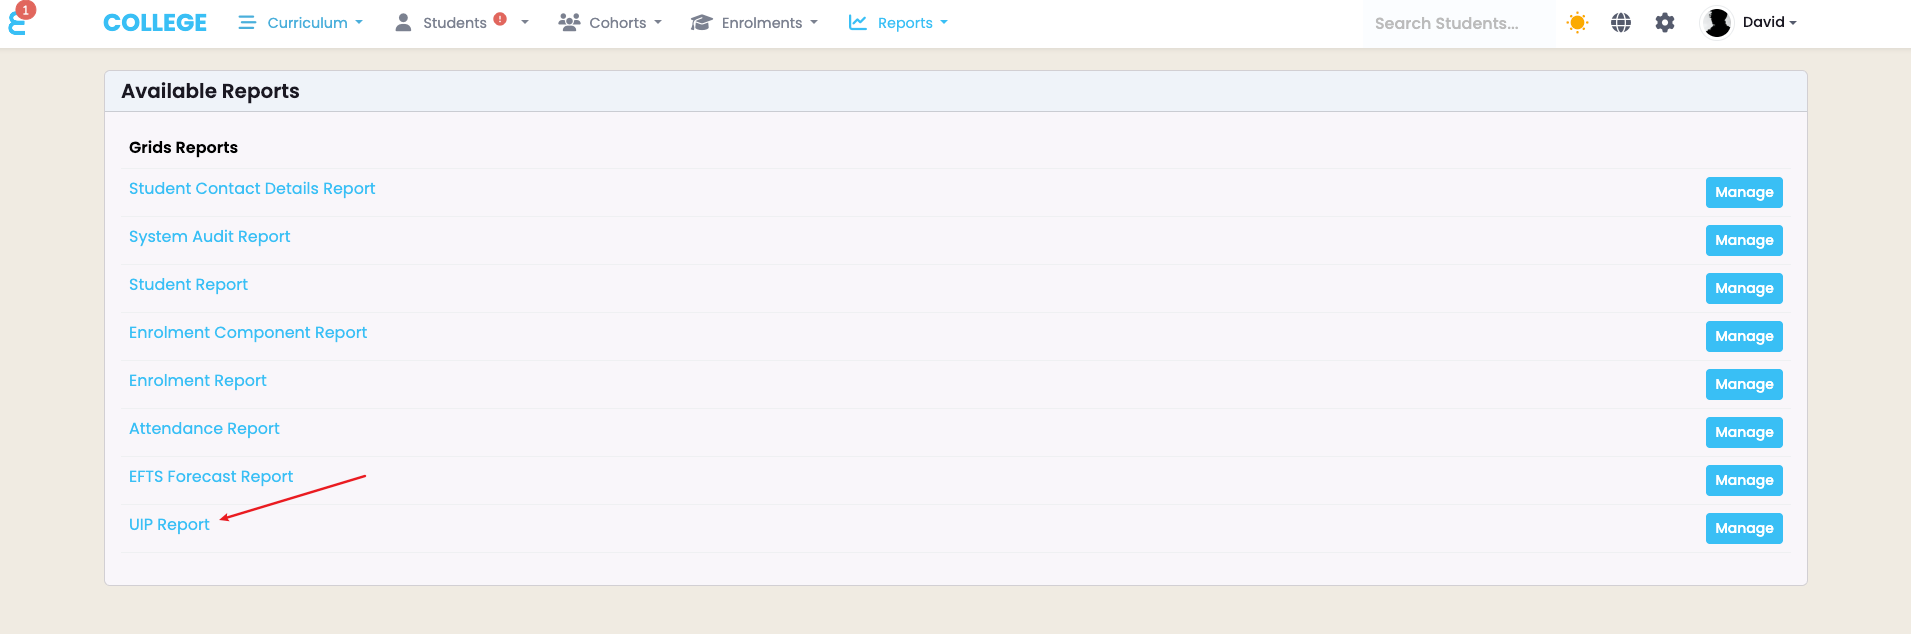Click the Curriculum list icon
1911x634 pixels.
pyautogui.click(x=247, y=22)
